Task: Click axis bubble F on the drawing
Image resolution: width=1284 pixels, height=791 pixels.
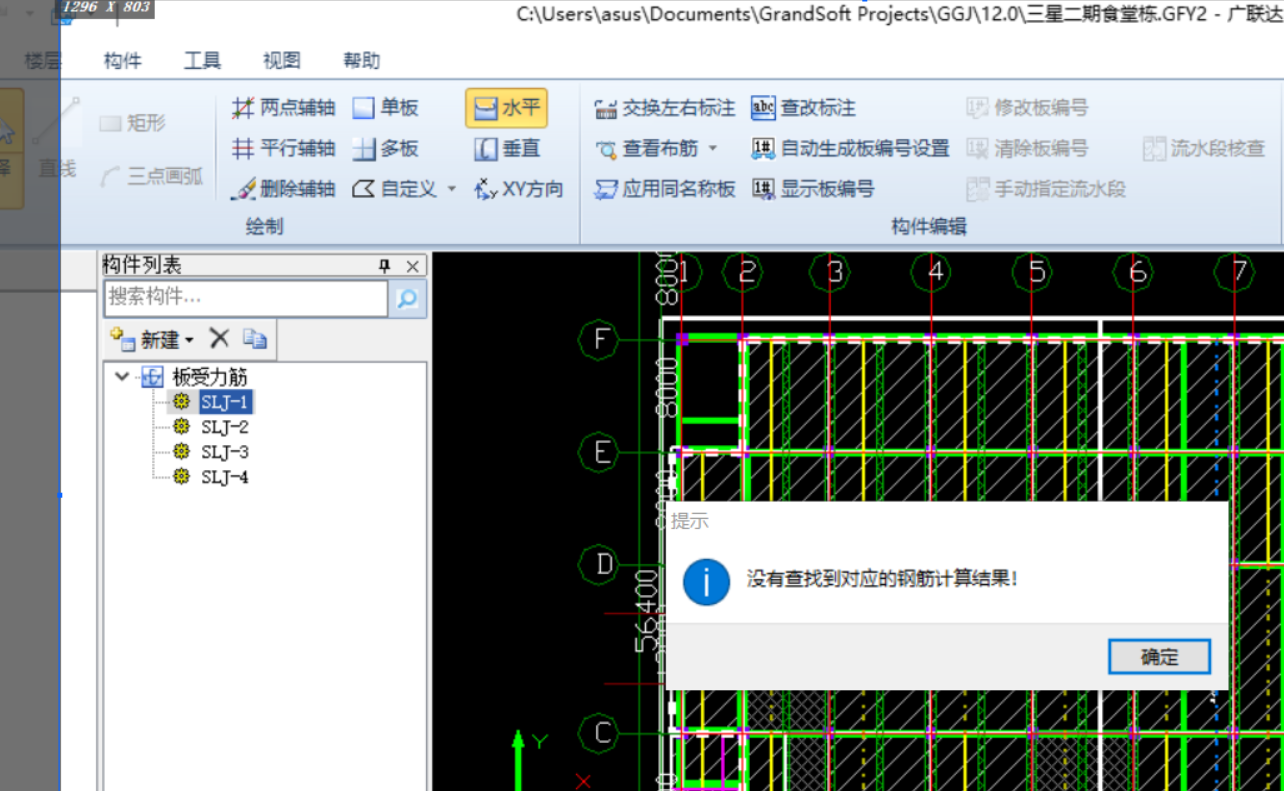Action: point(600,340)
